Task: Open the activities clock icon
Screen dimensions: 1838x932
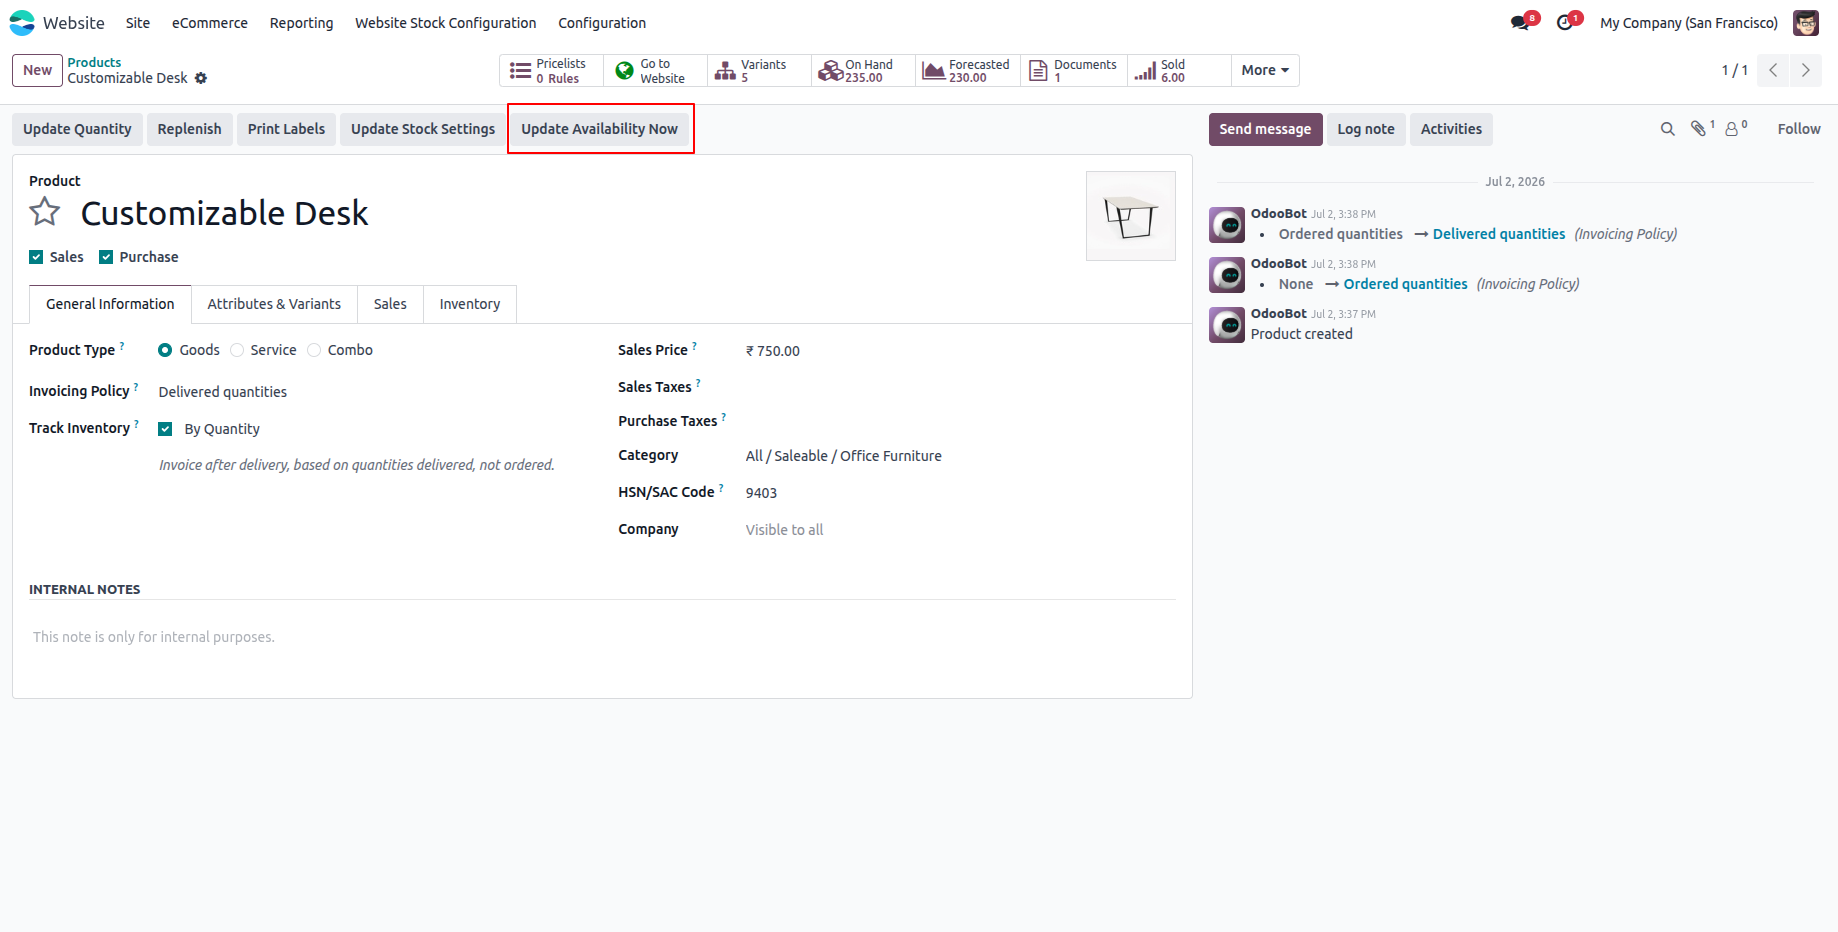Action: point(1566,23)
